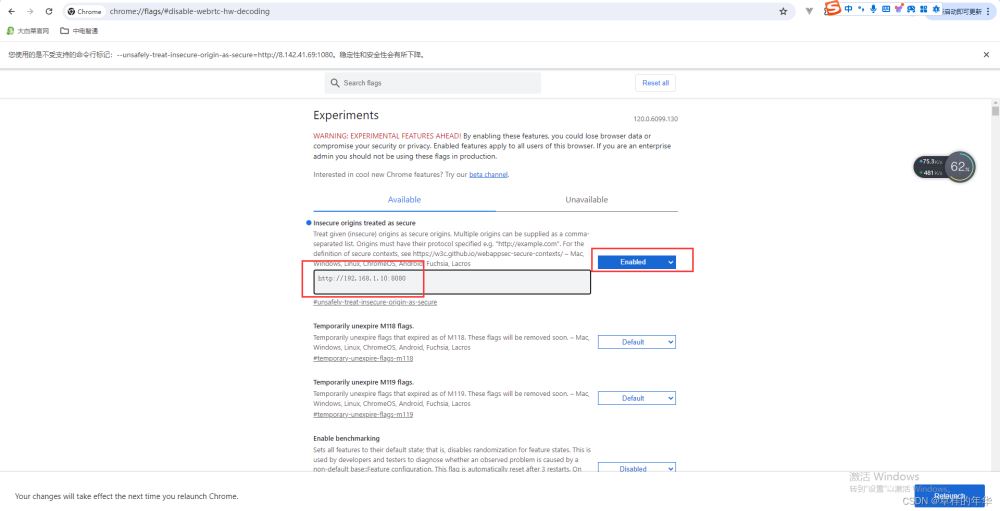Reload the page with the refresh icon
1000x511 pixels.
pos(49,11)
